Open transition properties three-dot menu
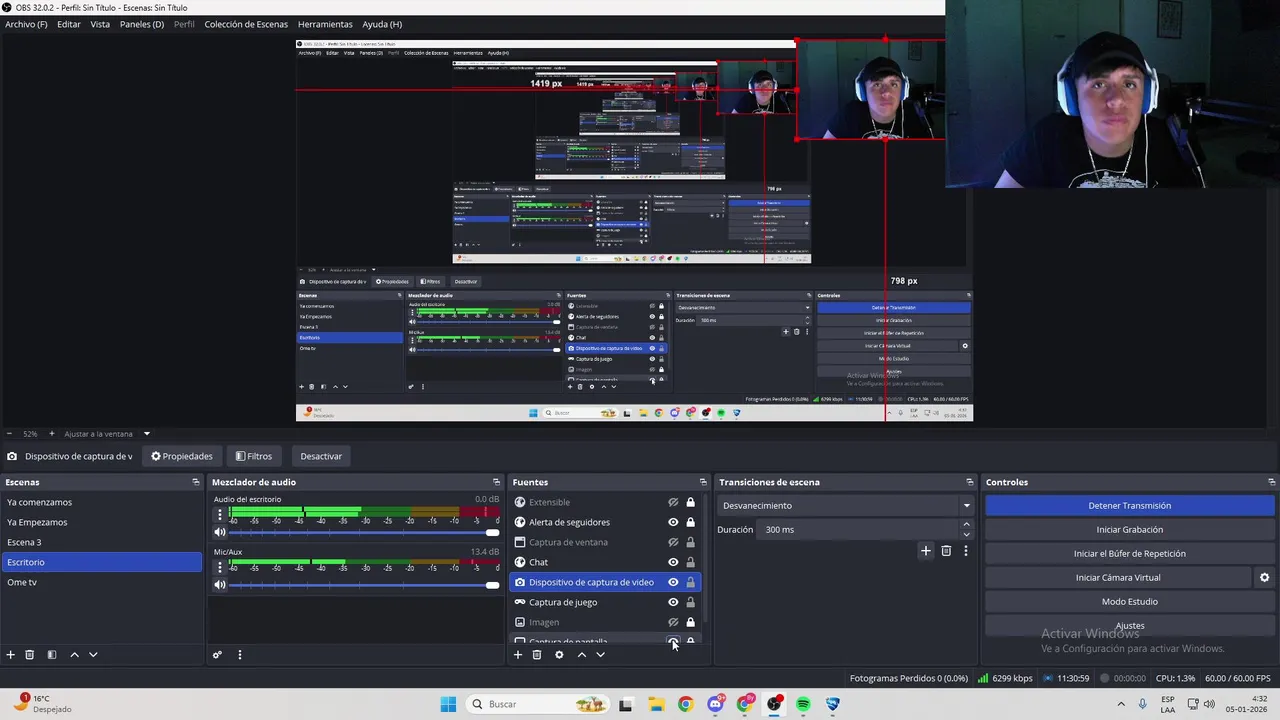The width and height of the screenshot is (1280, 720). 965,551
